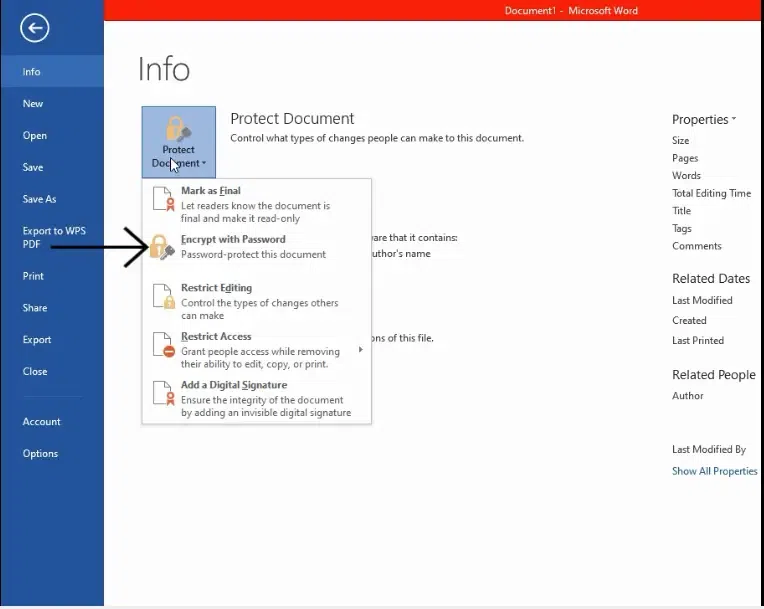Select Add a Digital Signature entry
The width and height of the screenshot is (764, 609).
click(x=257, y=399)
